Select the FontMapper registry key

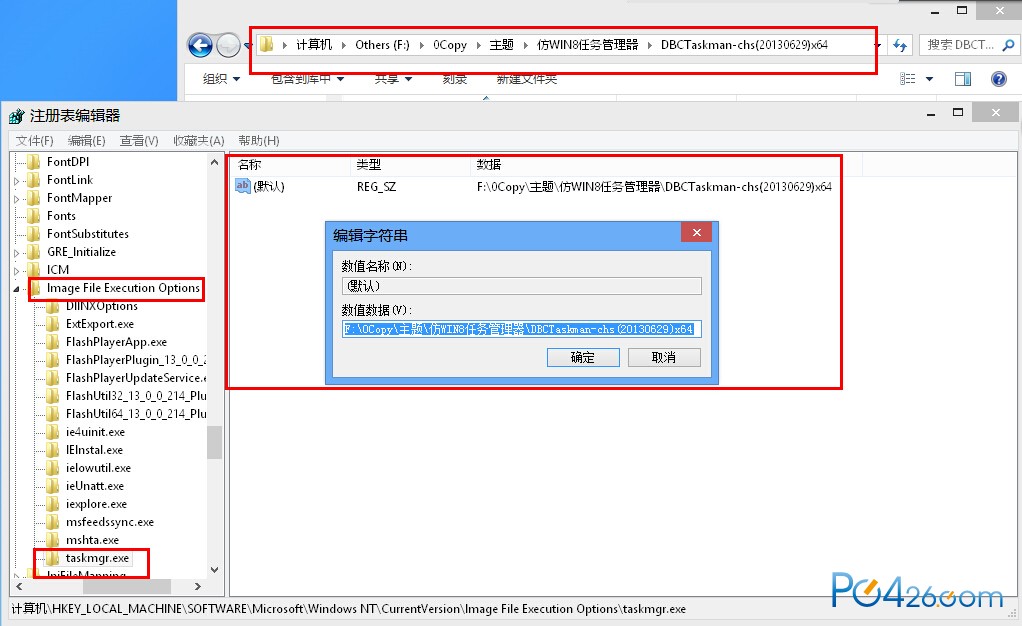pyautogui.click(x=80, y=198)
